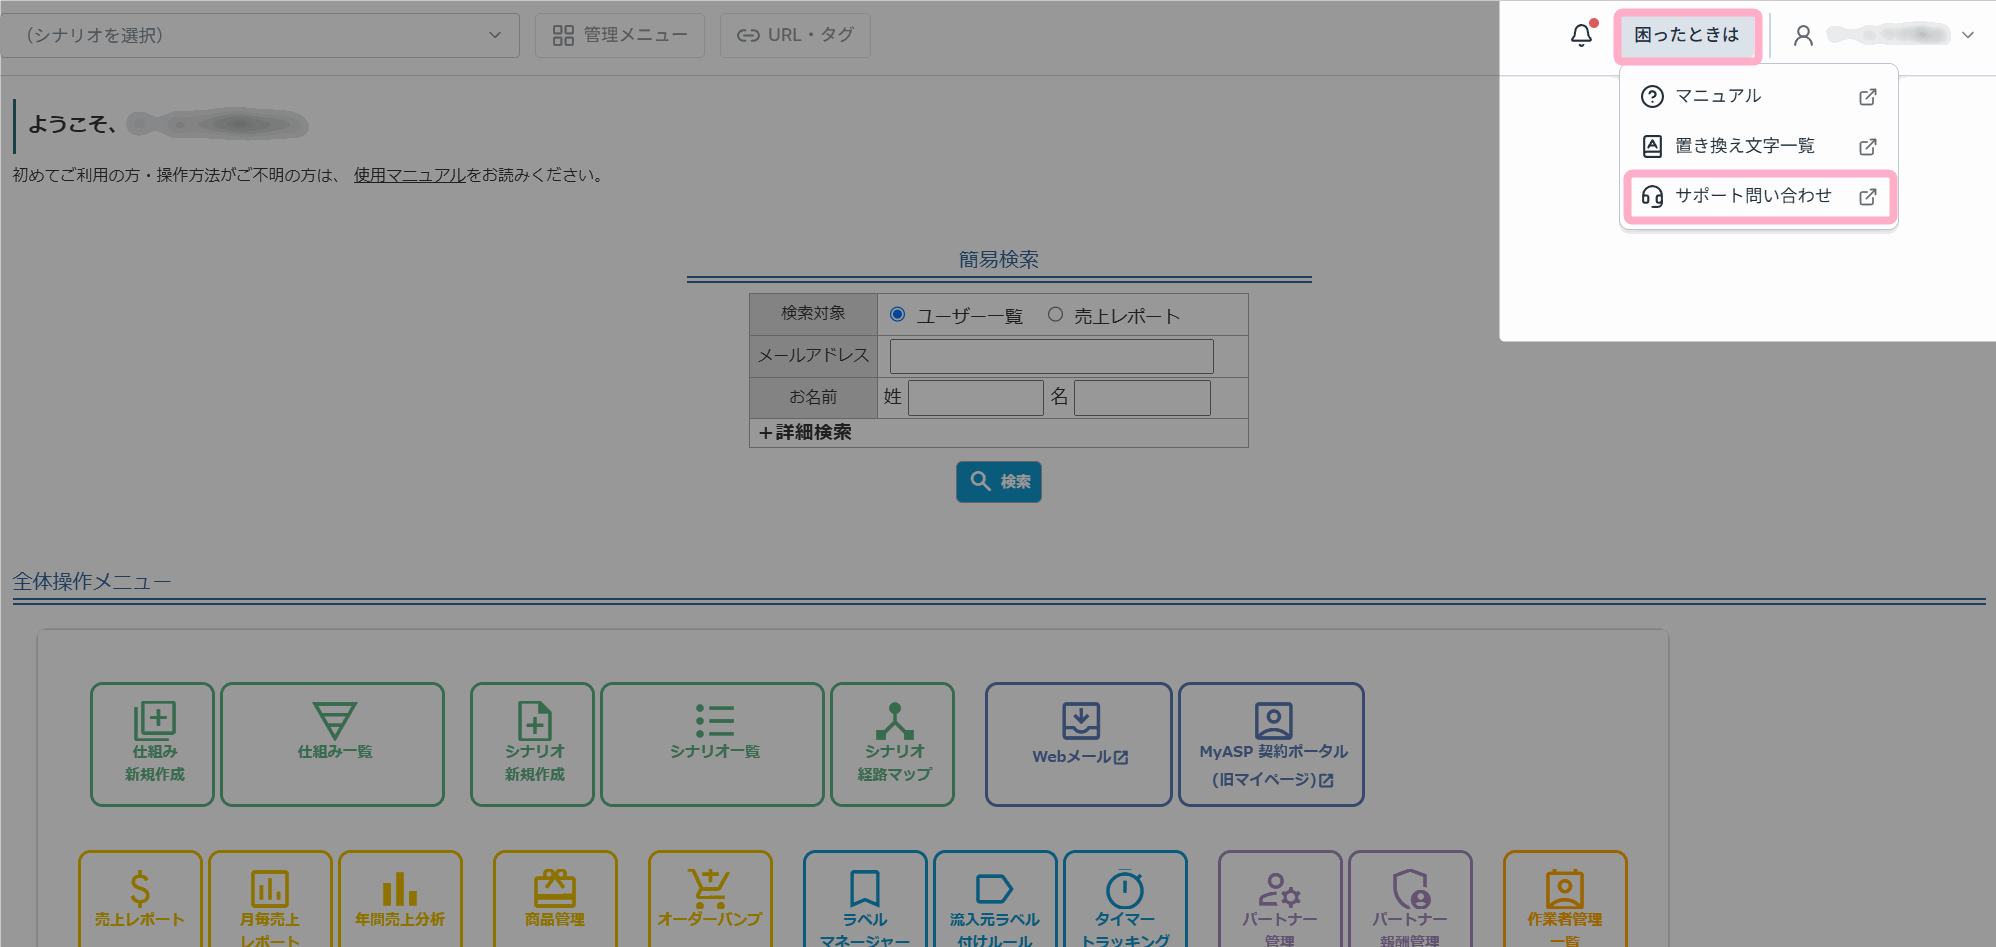The width and height of the screenshot is (1996, 947).
Task: Open パートナー報酬管理 tile
Action: click(1410, 899)
